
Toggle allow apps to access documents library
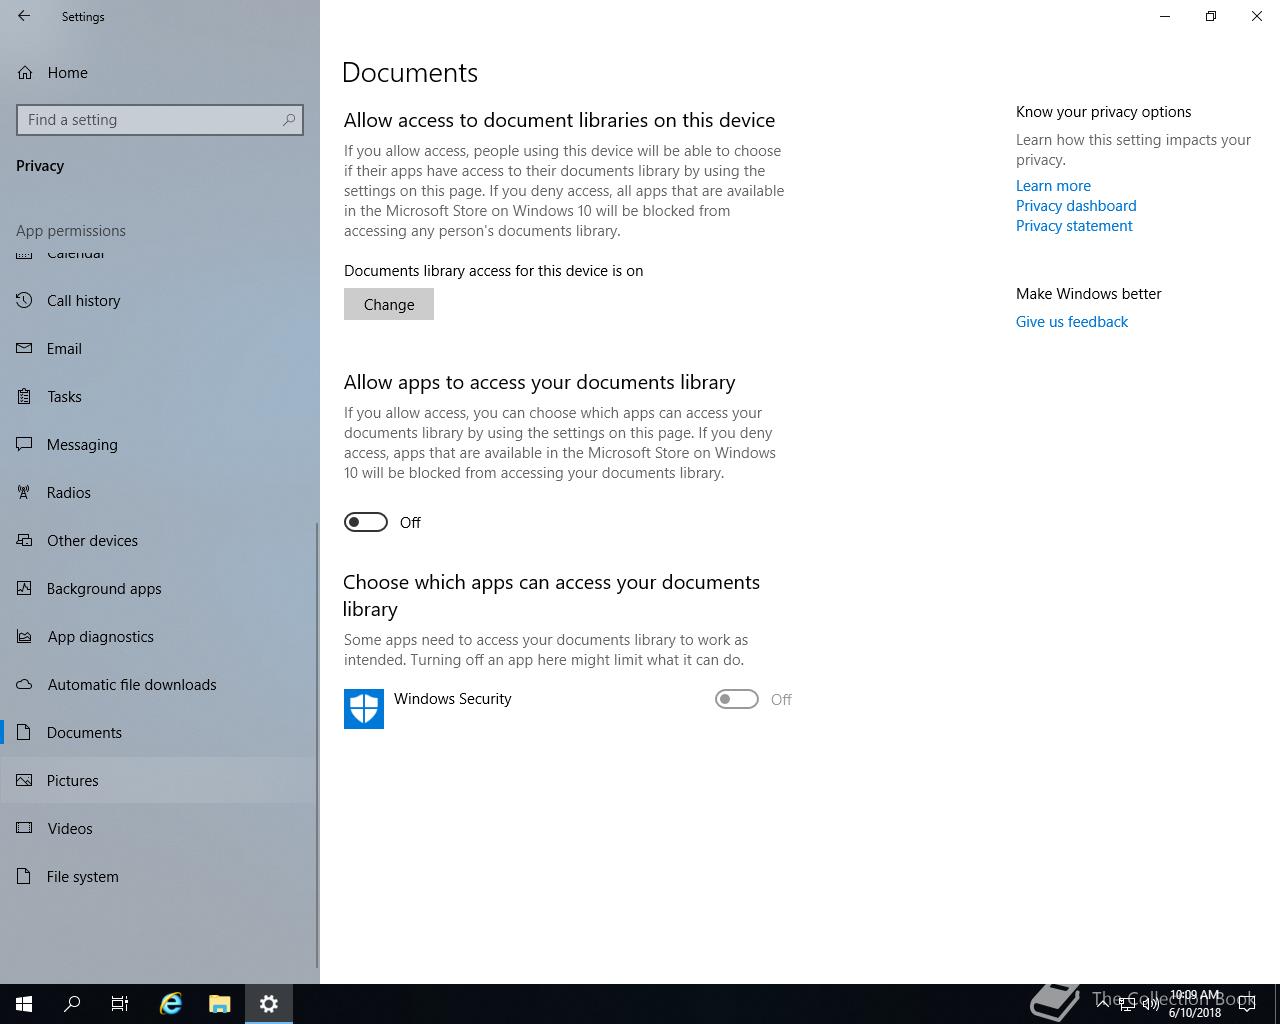[366, 522]
